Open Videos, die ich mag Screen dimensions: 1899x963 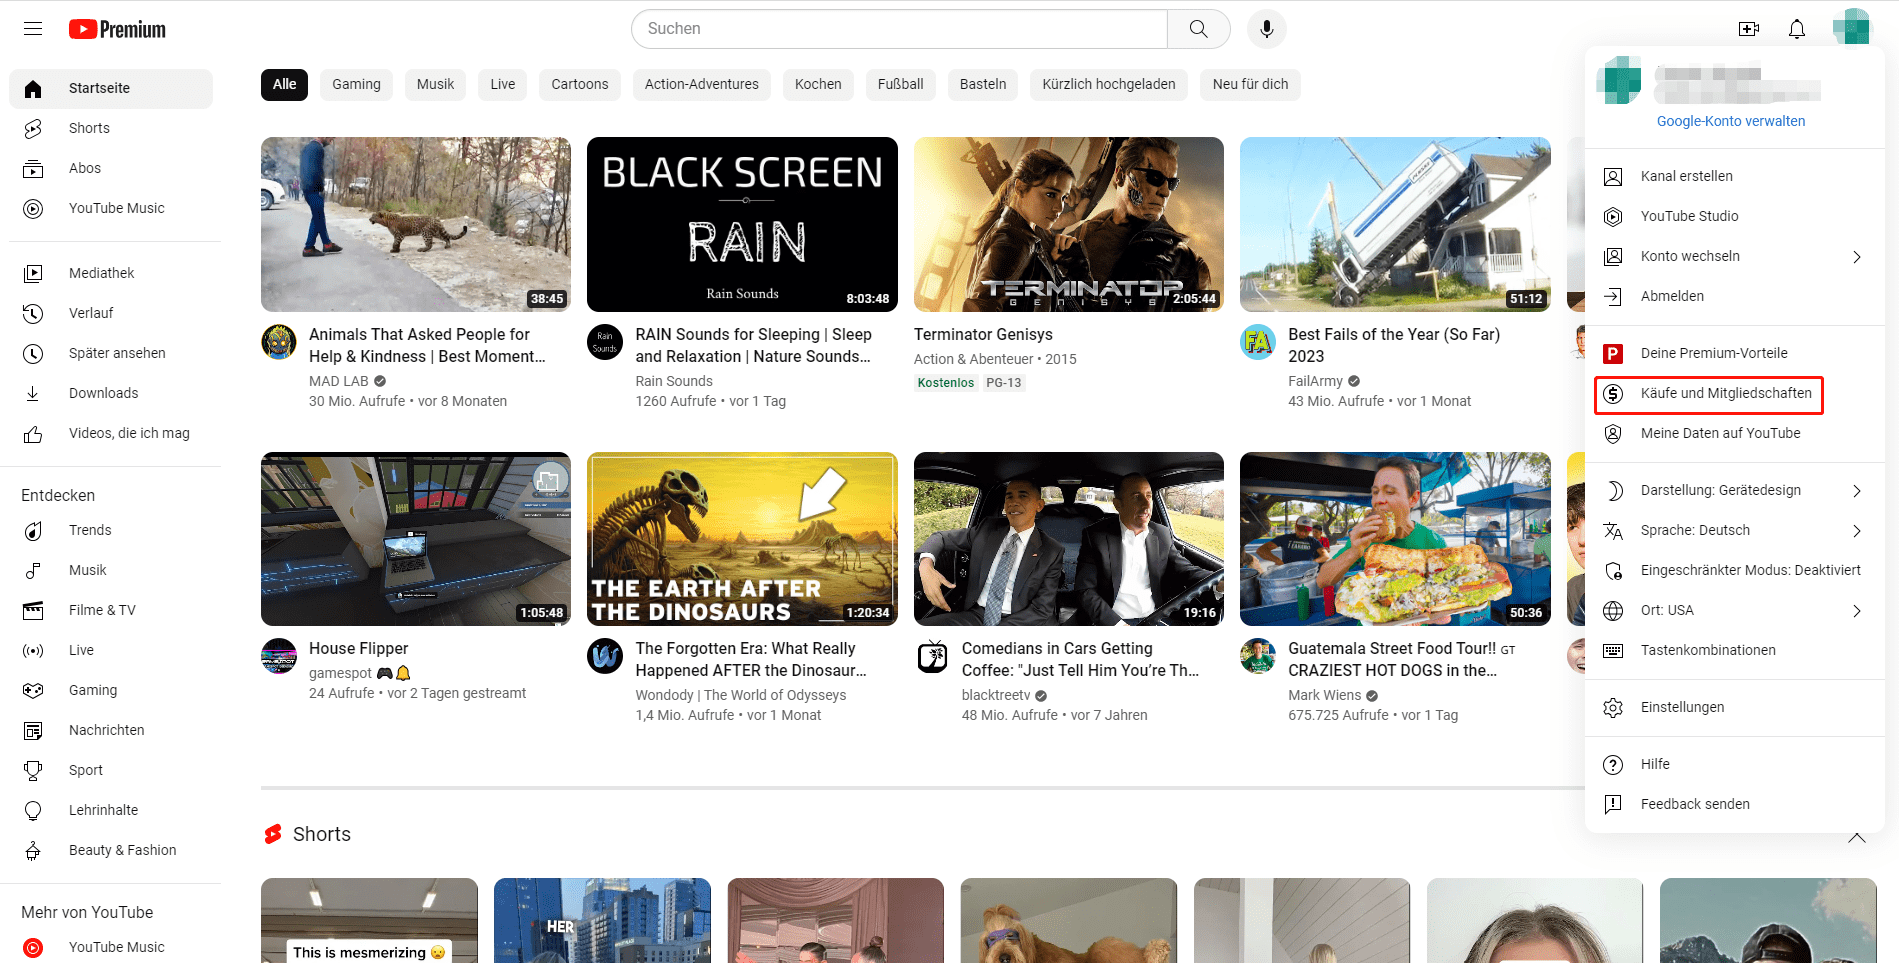(x=111, y=433)
